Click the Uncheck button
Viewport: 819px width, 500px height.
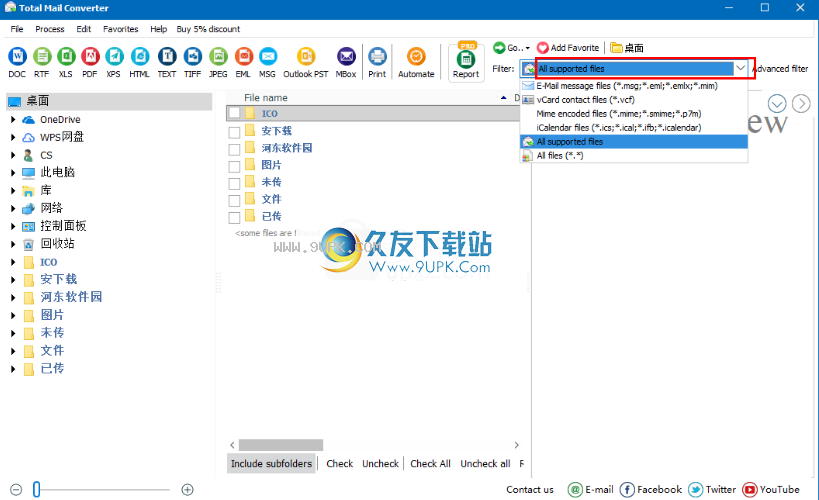[380, 463]
